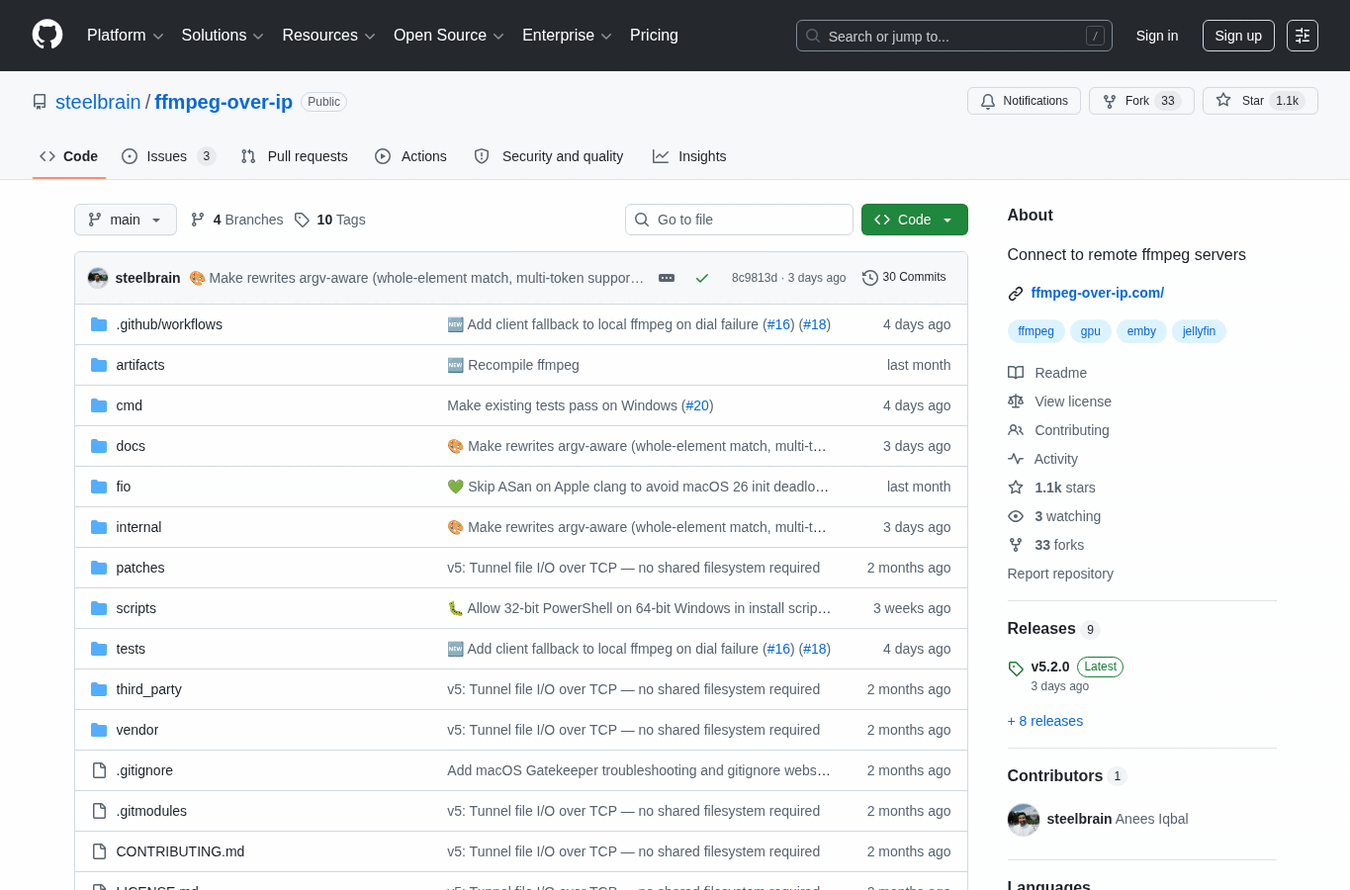Star the ffmpeg-over-ip repository
Viewport: 1350px width, 890px height.
point(1260,101)
